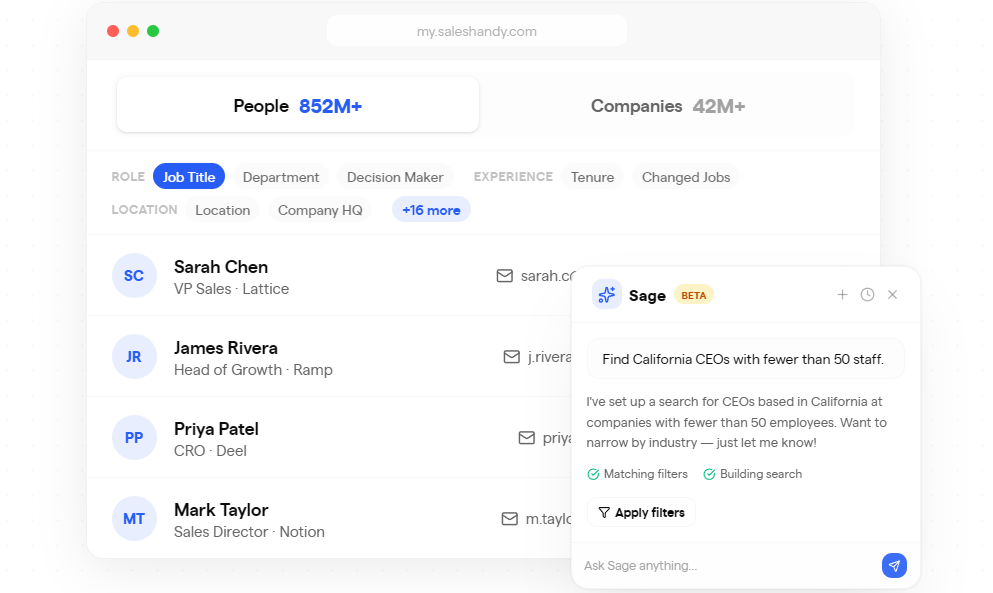
Task: Select the Company HQ filter chip
Action: tap(320, 210)
